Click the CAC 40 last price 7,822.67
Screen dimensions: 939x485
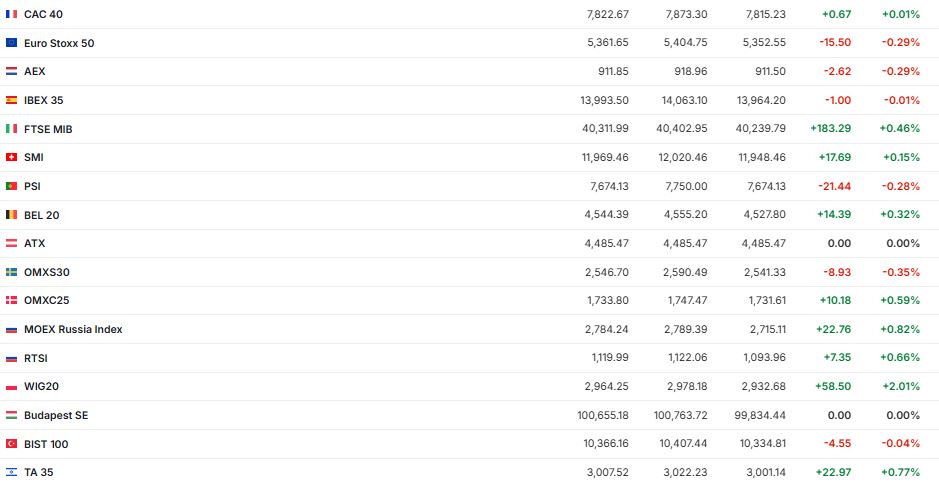pyautogui.click(x=607, y=14)
